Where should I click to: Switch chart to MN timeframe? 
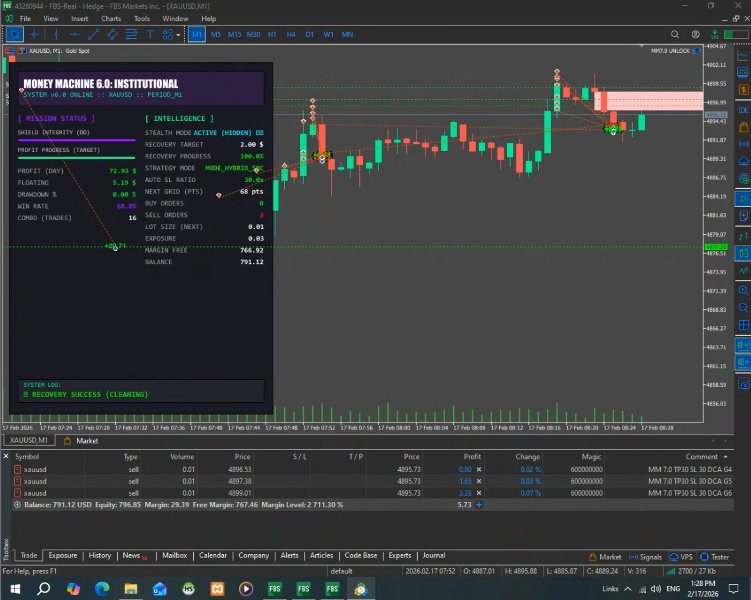347,34
